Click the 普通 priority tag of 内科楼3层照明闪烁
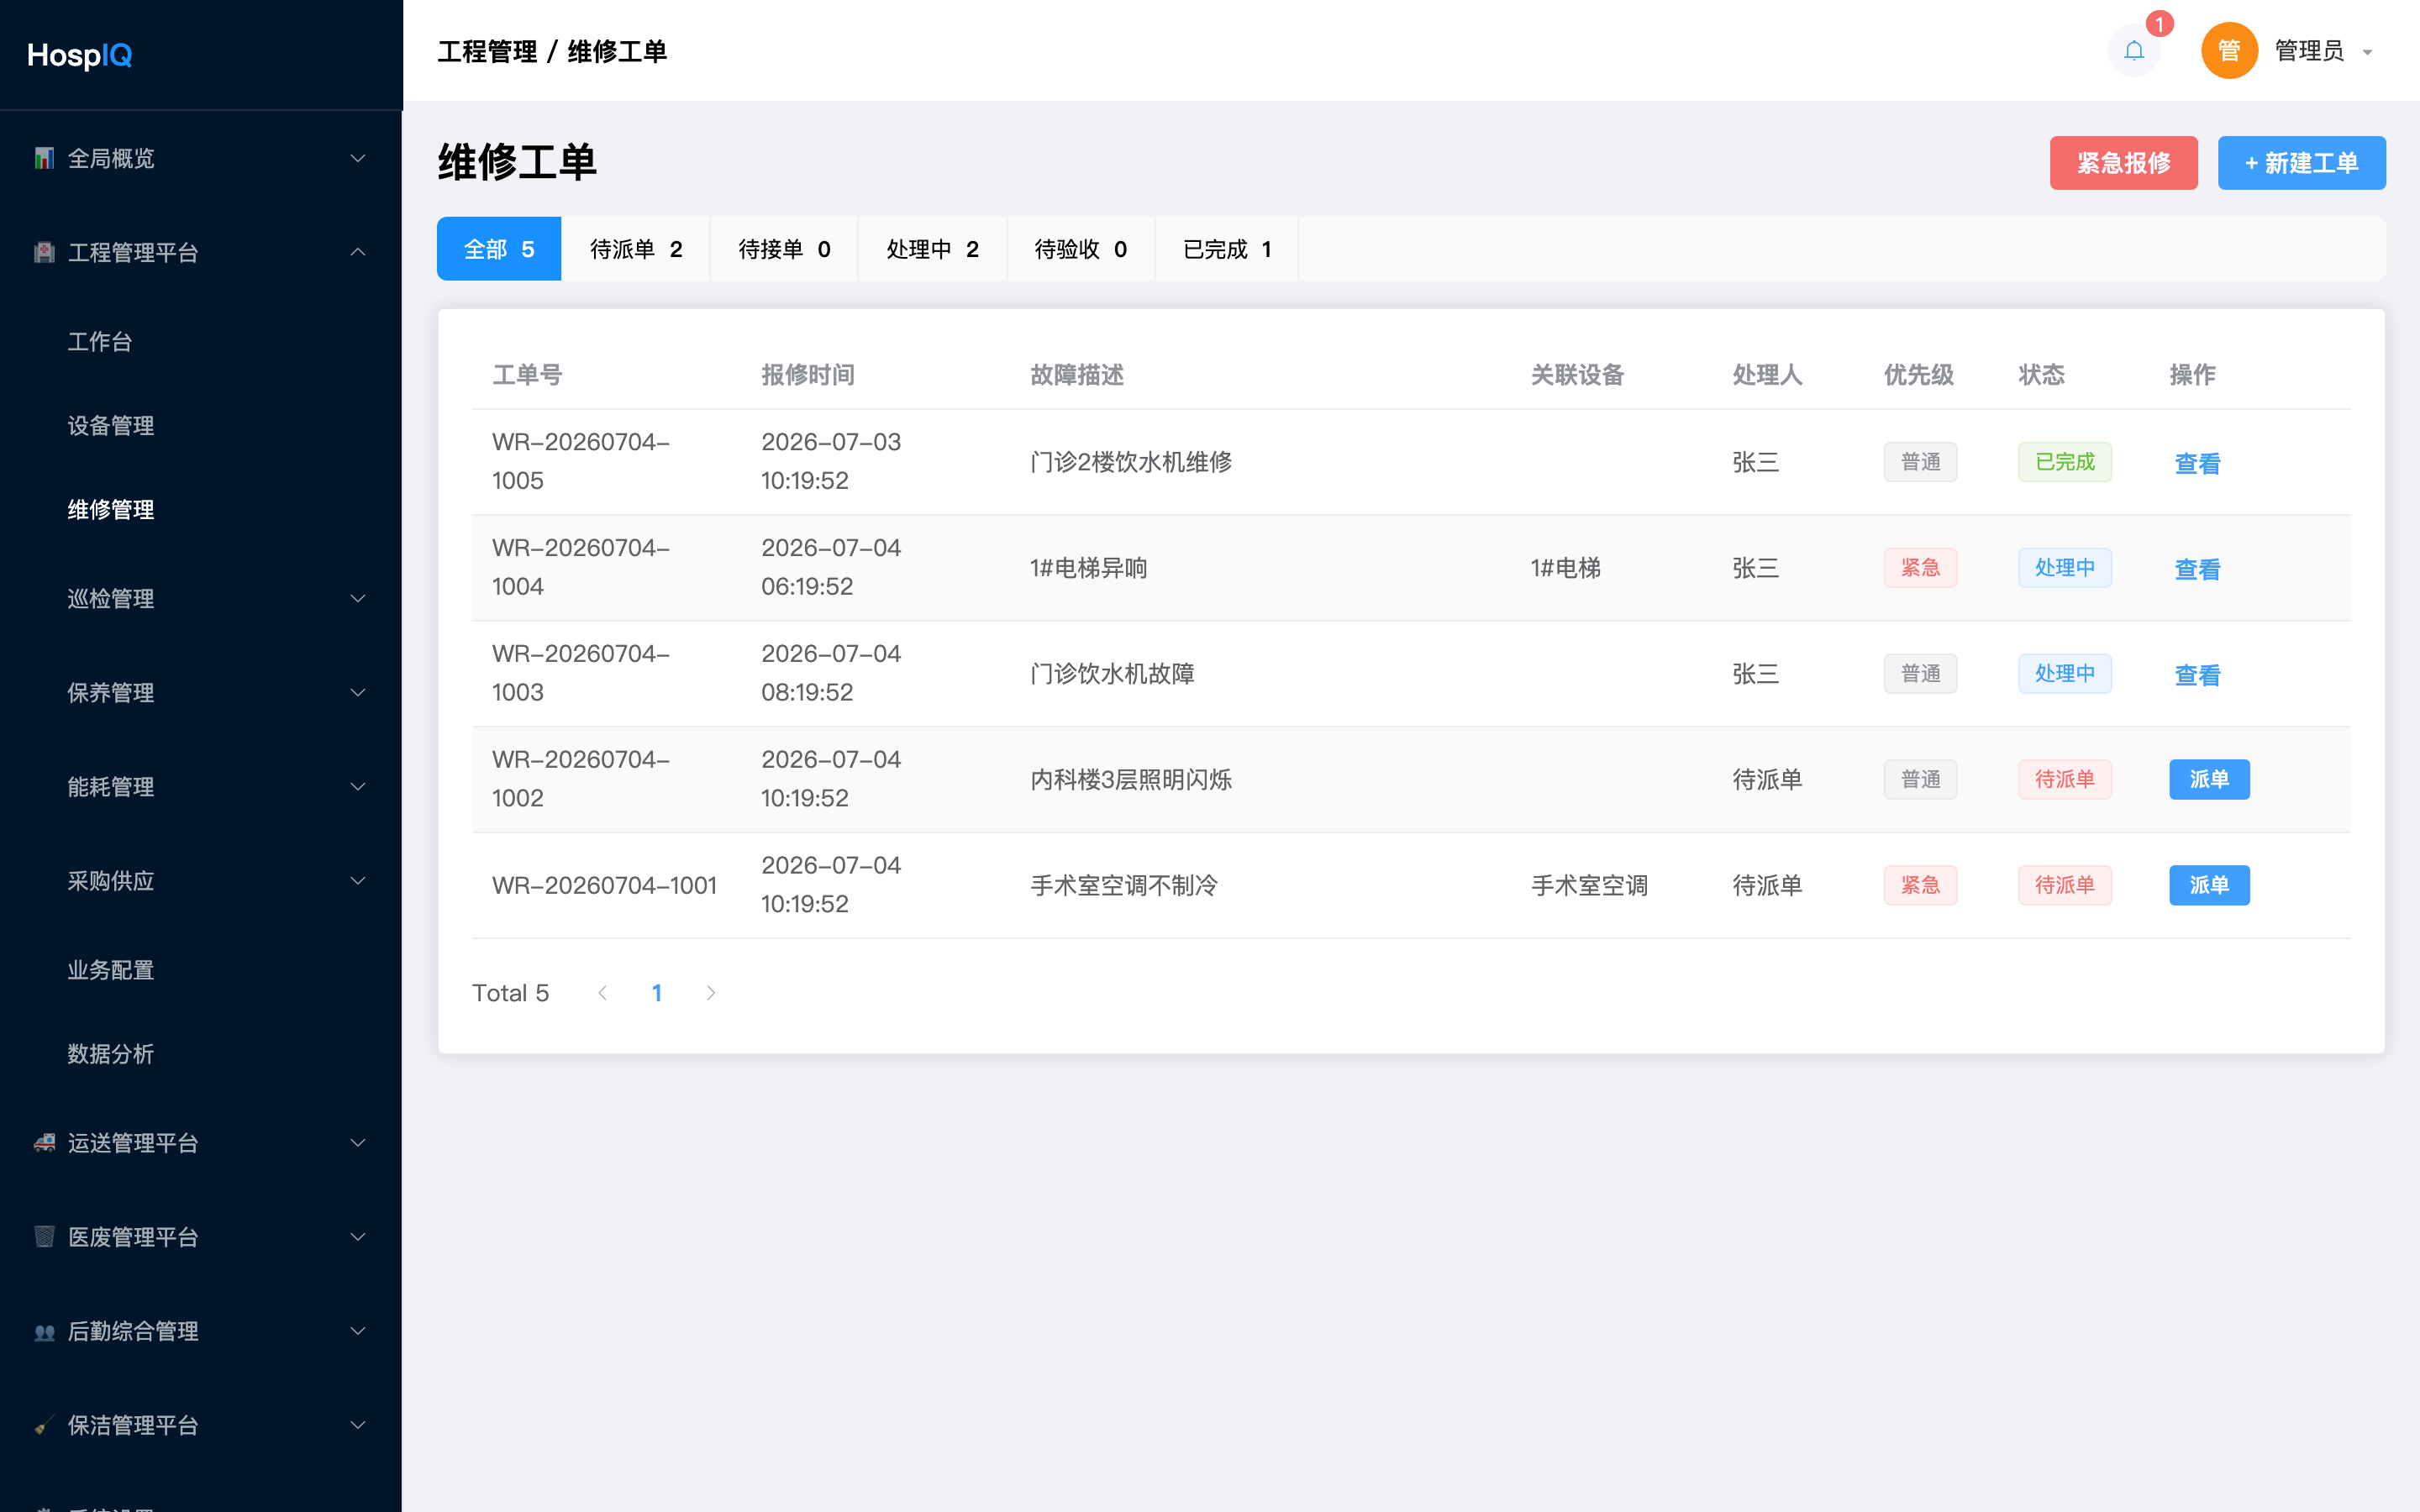This screenshot has width=2420, height=1512. [1920, 779]
